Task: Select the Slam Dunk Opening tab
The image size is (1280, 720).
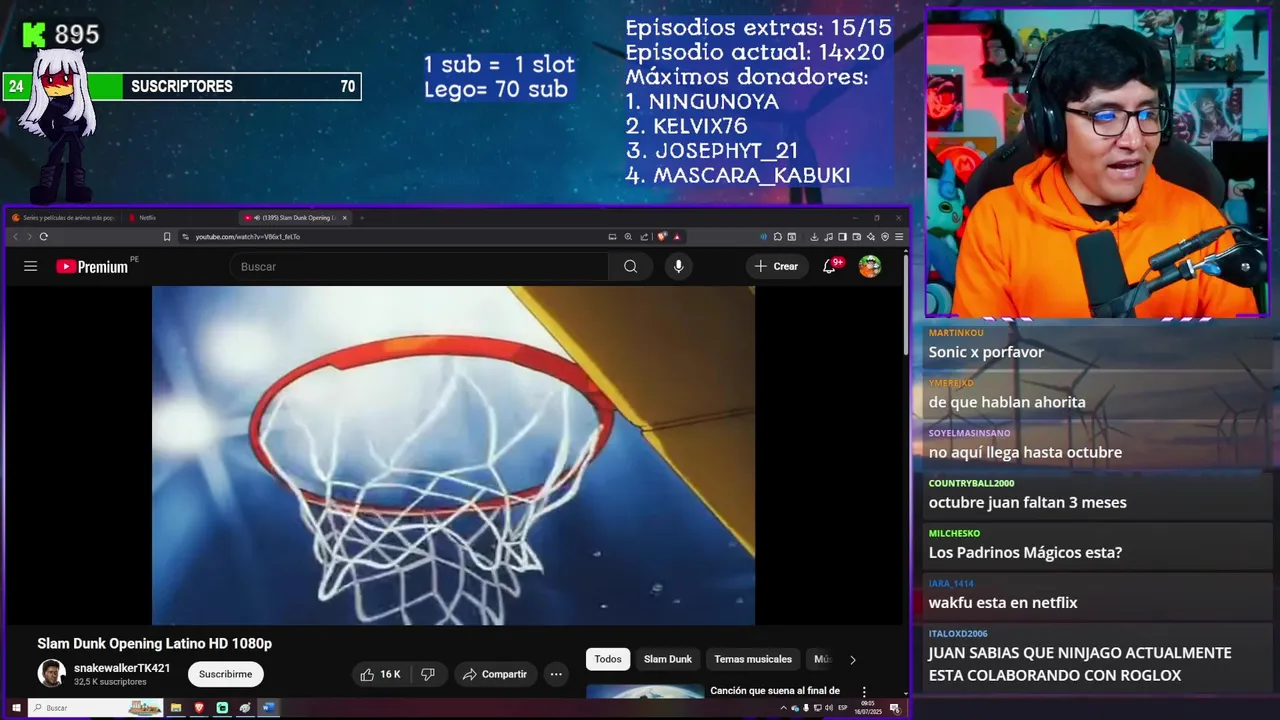Action: [x=294, y=217]
